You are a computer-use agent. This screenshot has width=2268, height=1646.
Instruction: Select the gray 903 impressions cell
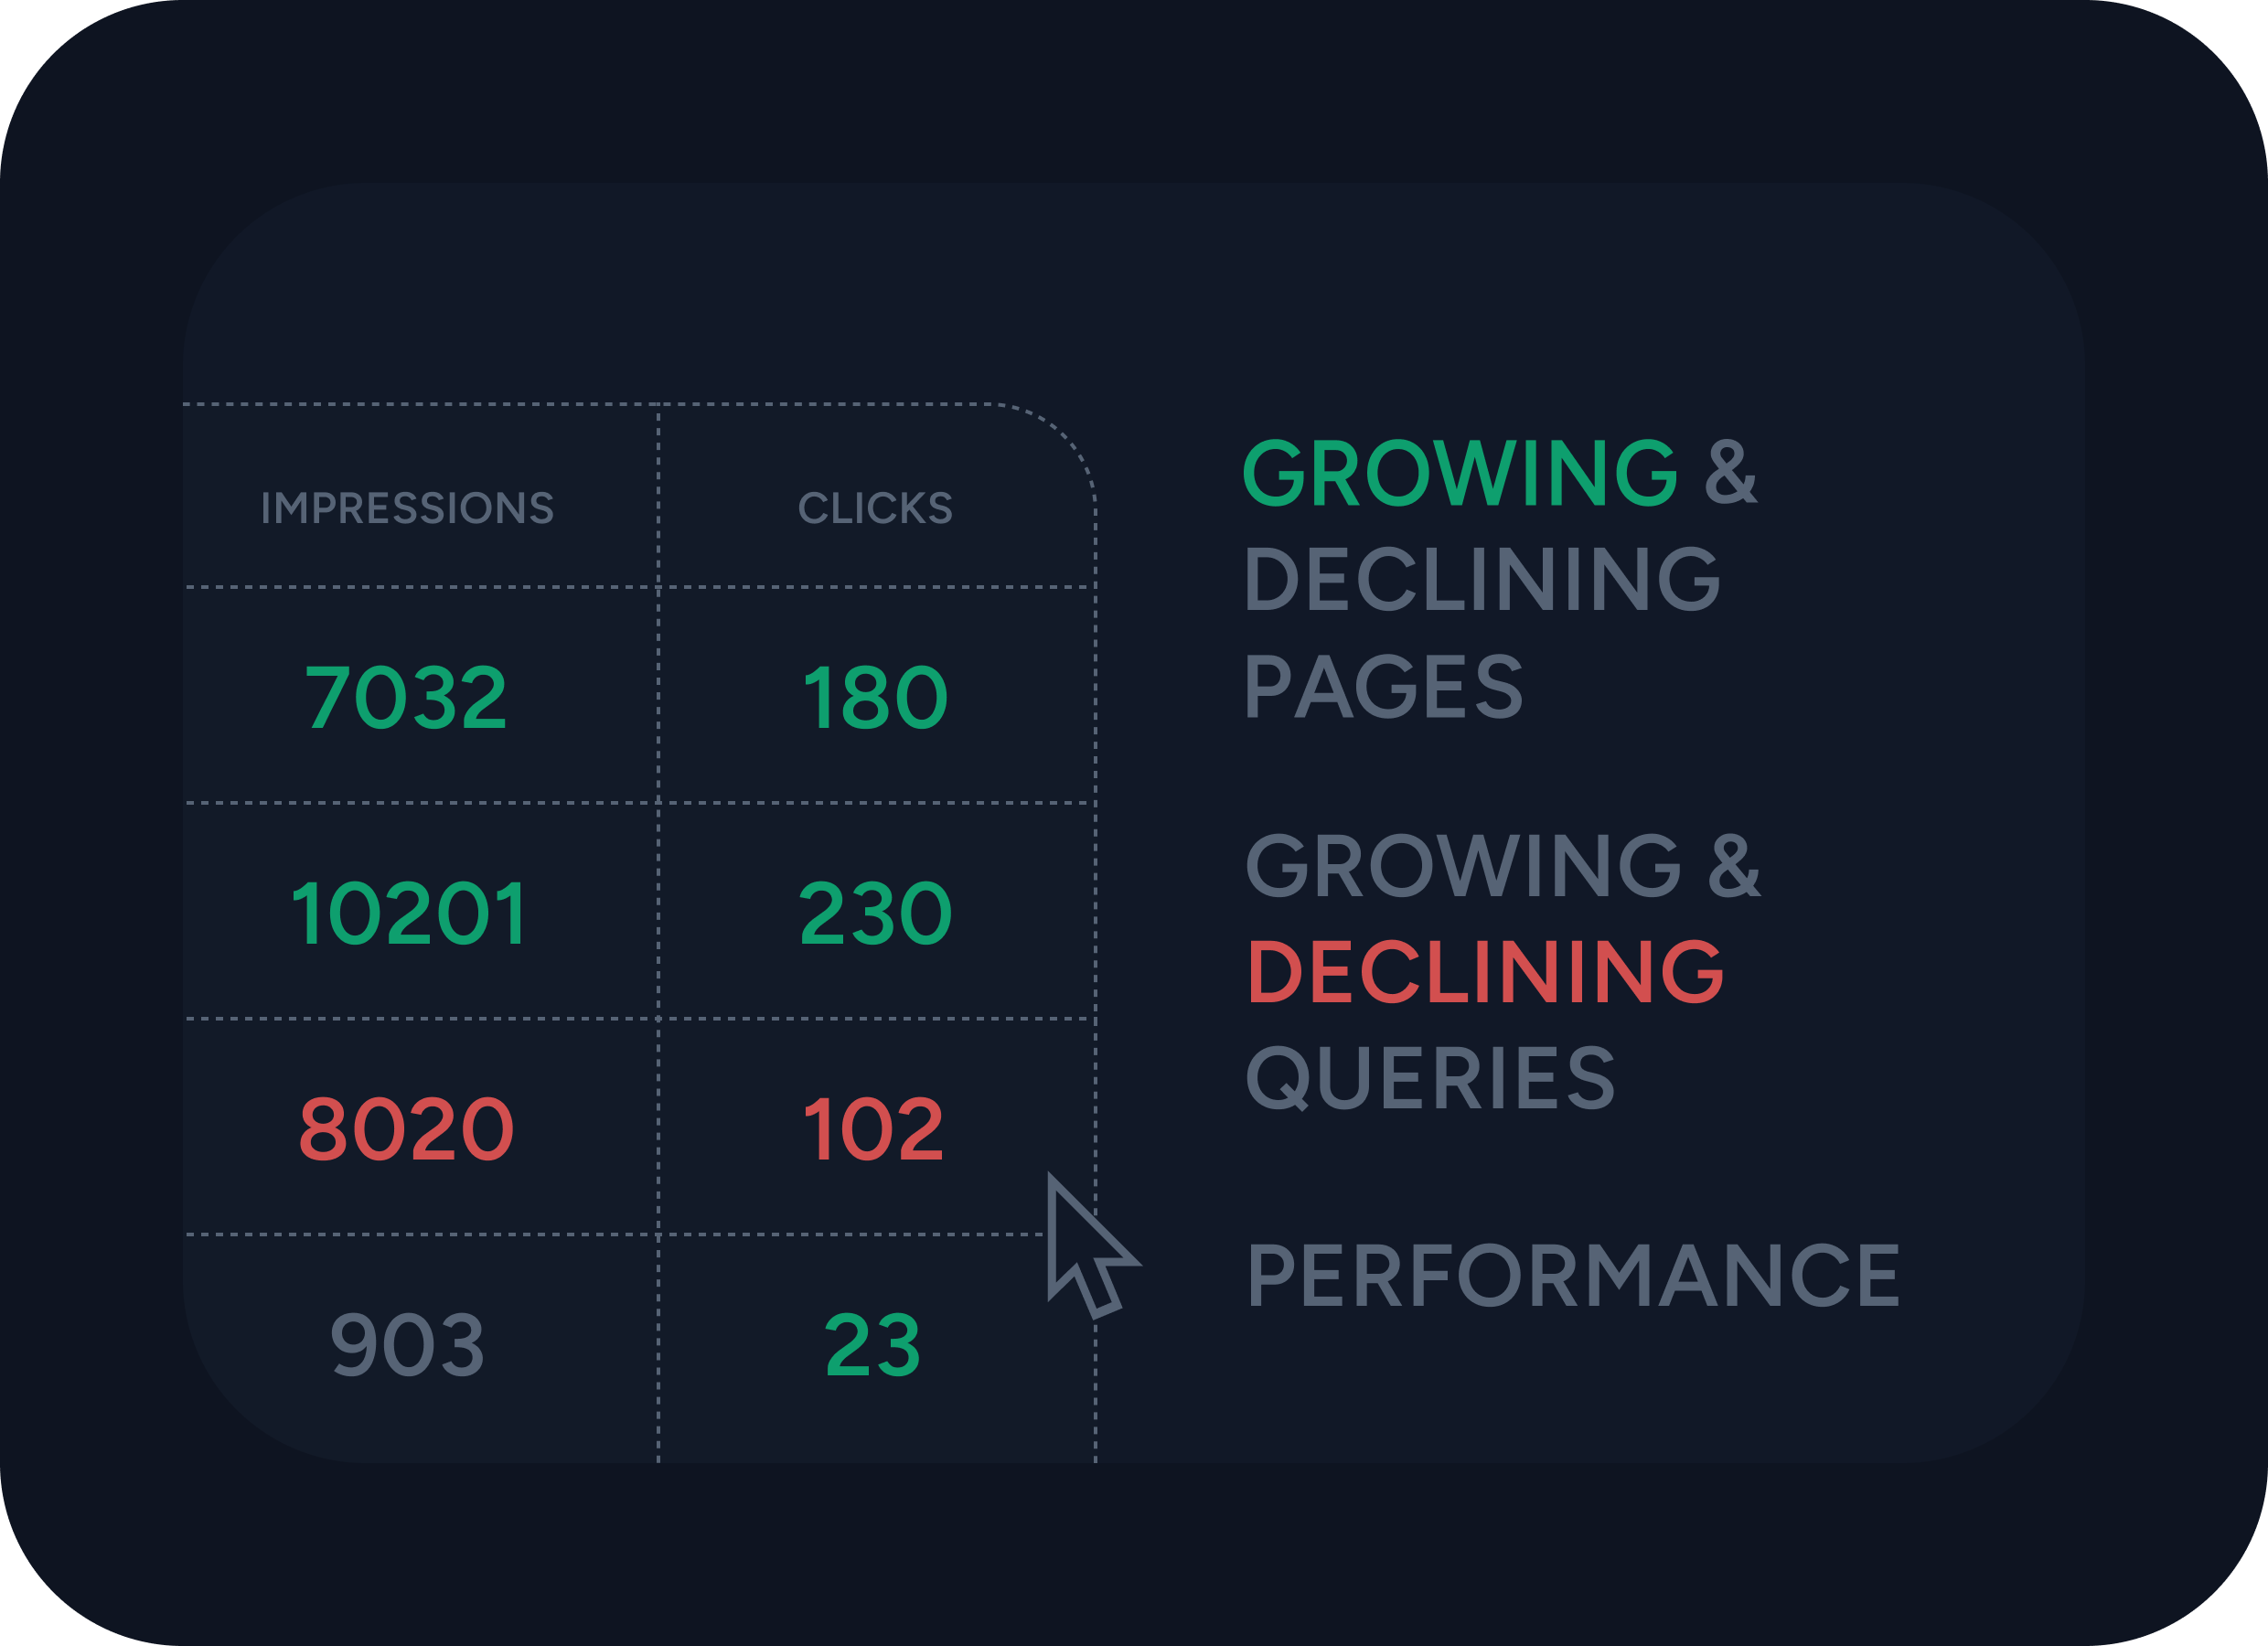pos(407,1345)
